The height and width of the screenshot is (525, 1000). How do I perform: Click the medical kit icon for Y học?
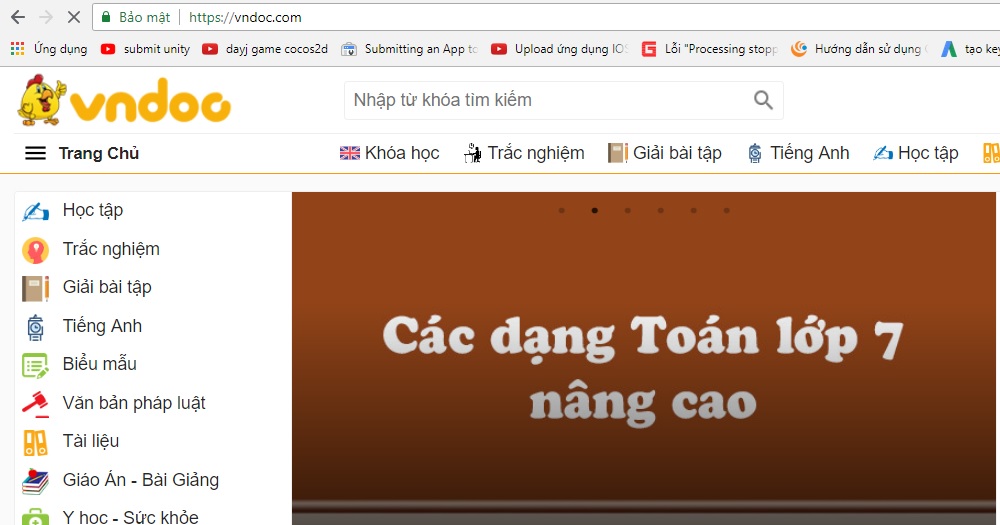coord(35,517)
